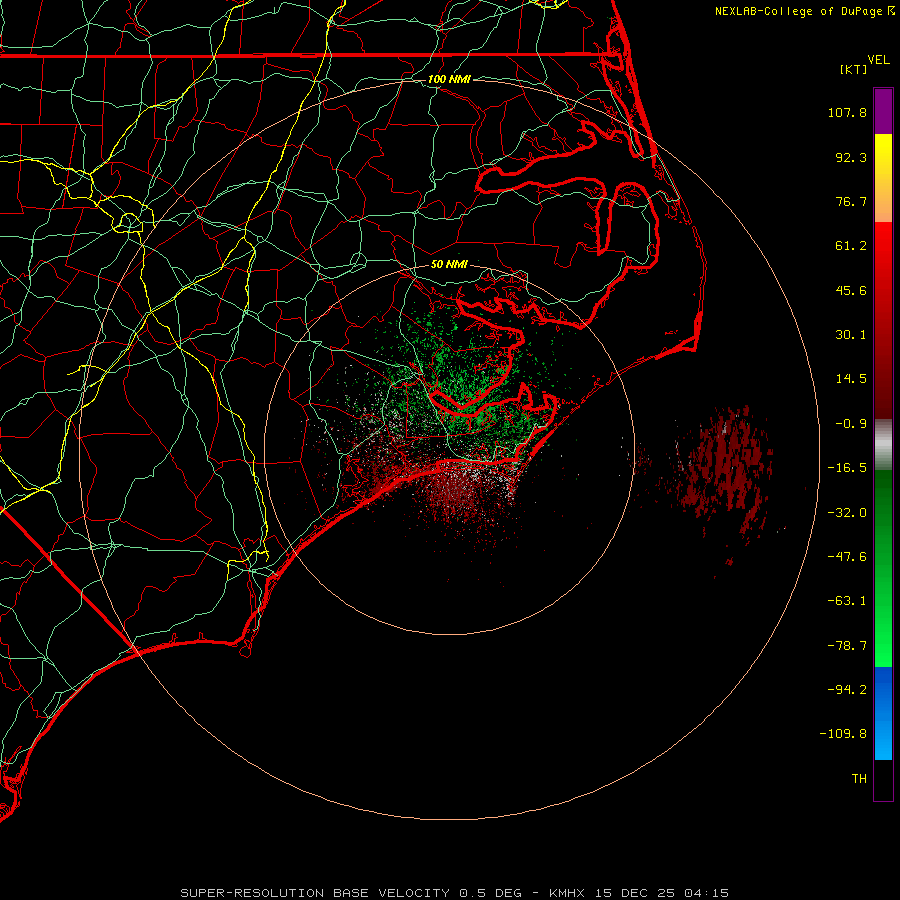
Task: Click the -47.6 legend value
Action: pos(847,557)
